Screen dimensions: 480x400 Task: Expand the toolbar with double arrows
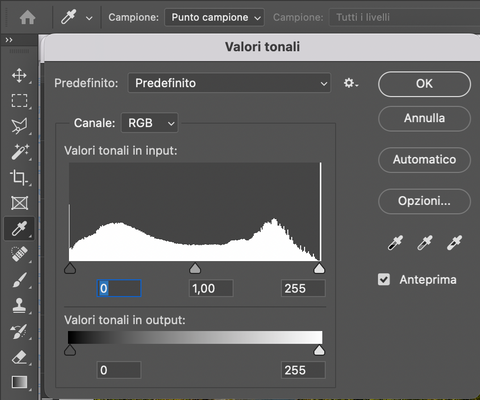pyautogui.click(x=9, y=40)
